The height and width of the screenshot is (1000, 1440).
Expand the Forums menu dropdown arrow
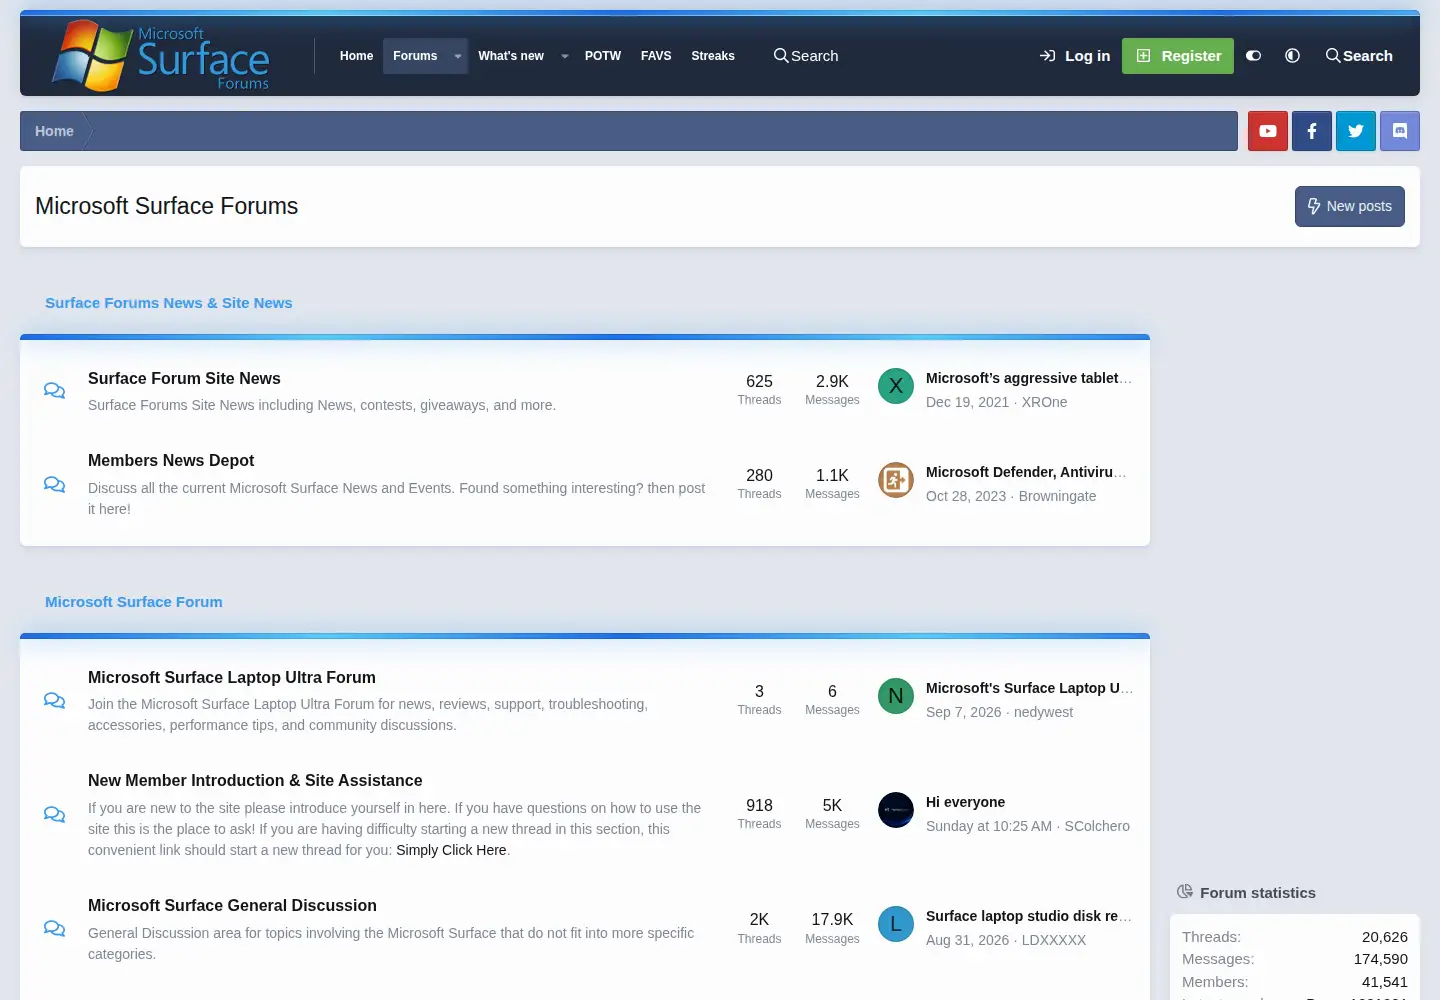coord(458,56)
